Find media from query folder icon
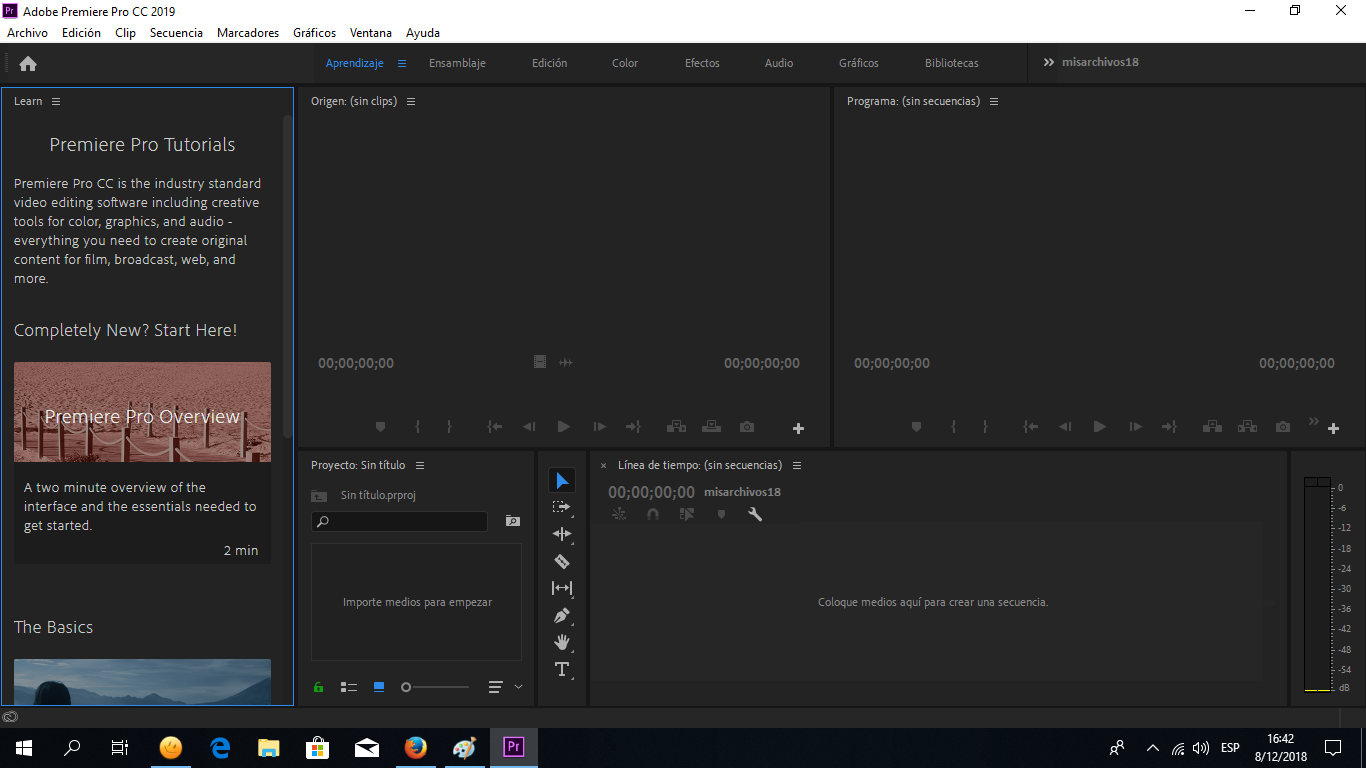The height and width of the screenshot is (768, 1366). (513, 521)
